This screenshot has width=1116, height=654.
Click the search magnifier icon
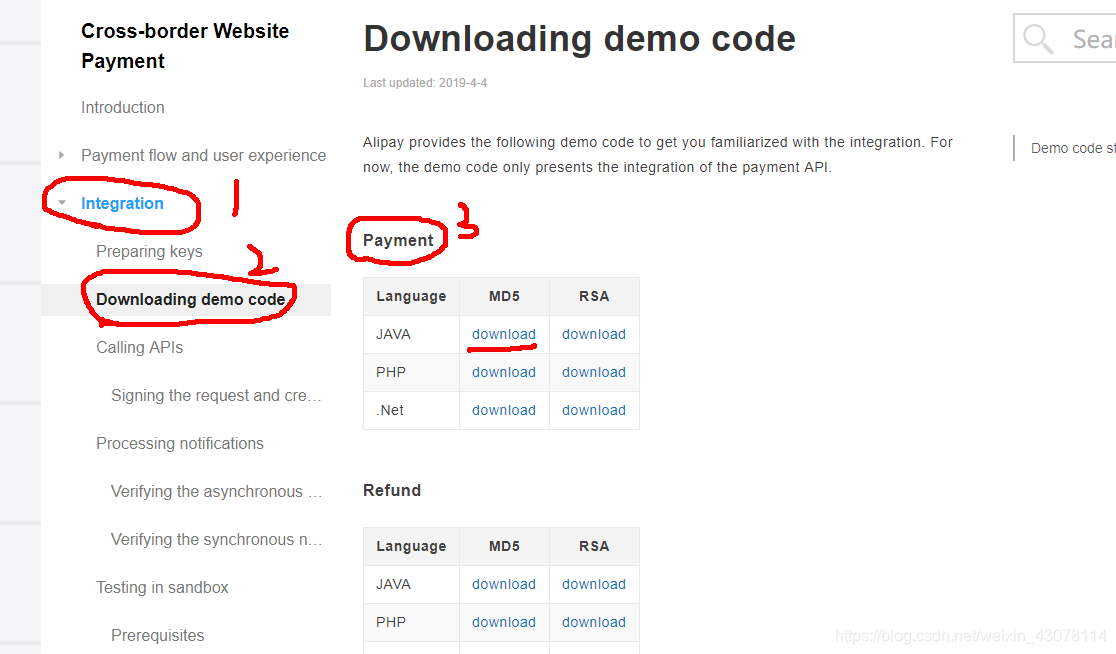click(x=1038, y=38)
